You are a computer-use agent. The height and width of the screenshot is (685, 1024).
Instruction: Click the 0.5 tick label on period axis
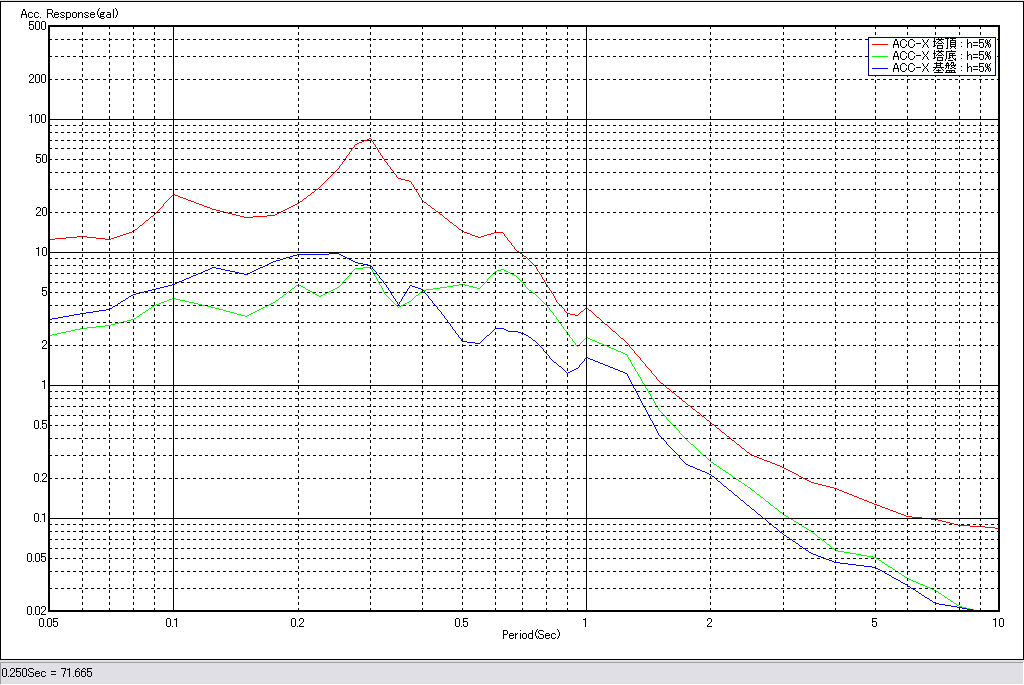[x=461, y=622]
